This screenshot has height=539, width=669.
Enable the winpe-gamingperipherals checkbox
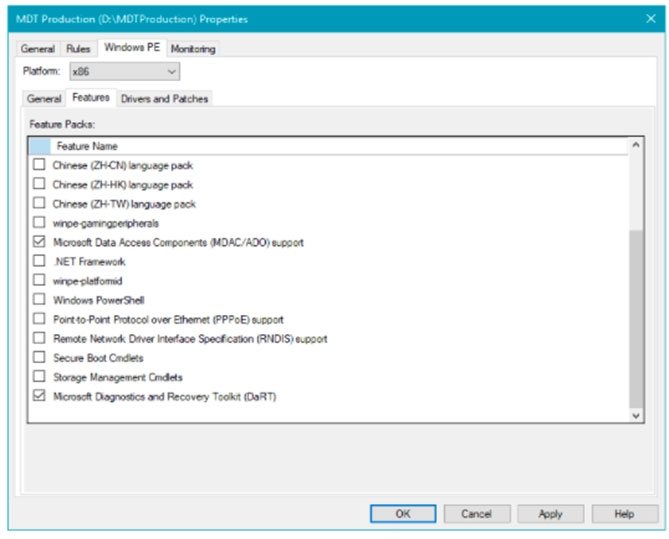tap(39, 222)
